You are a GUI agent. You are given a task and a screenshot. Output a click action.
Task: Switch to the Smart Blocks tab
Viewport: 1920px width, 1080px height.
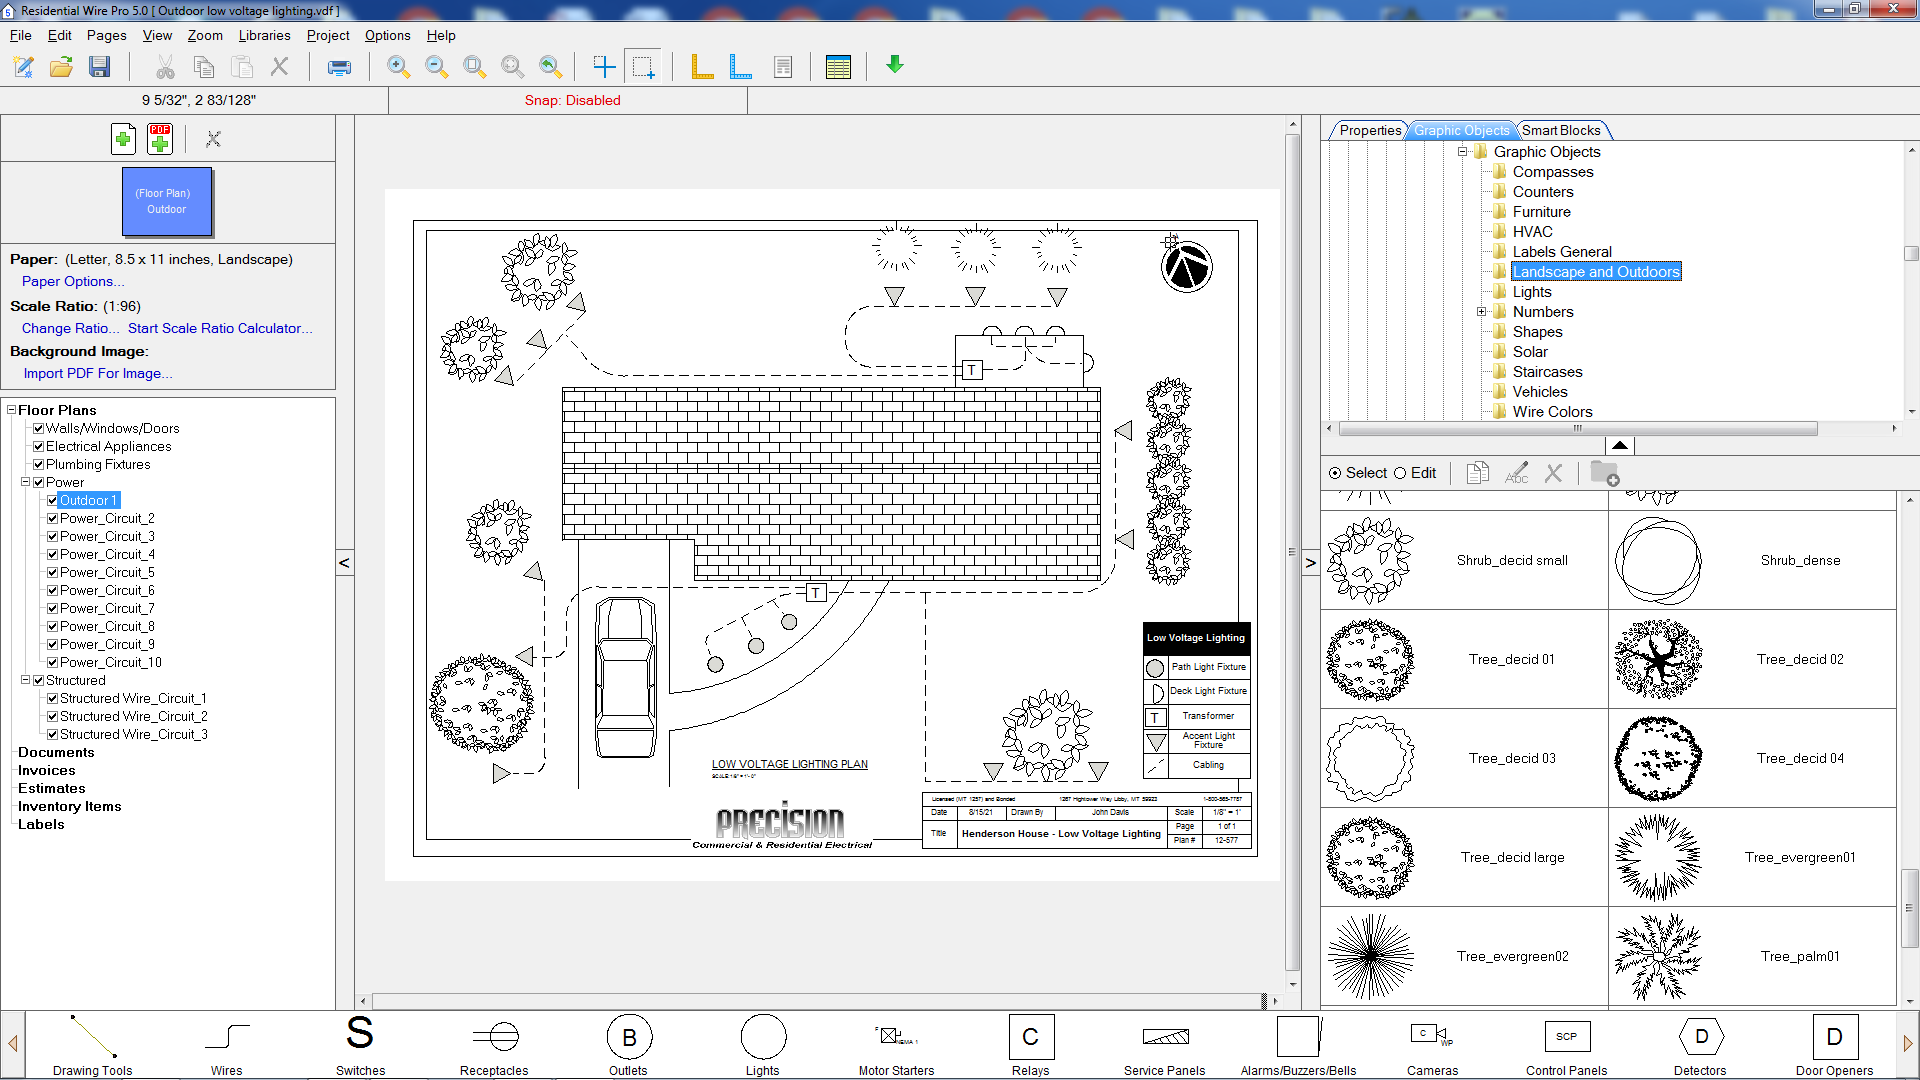pos(1560,130)
